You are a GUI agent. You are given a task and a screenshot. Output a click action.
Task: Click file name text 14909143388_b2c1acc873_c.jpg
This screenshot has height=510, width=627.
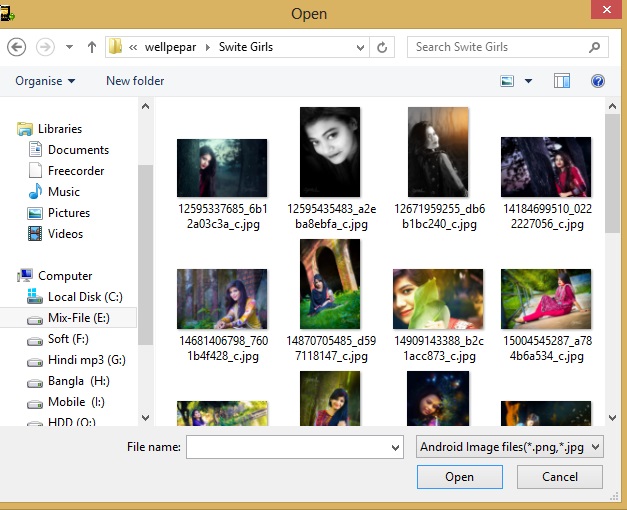[x=439, y=348]
